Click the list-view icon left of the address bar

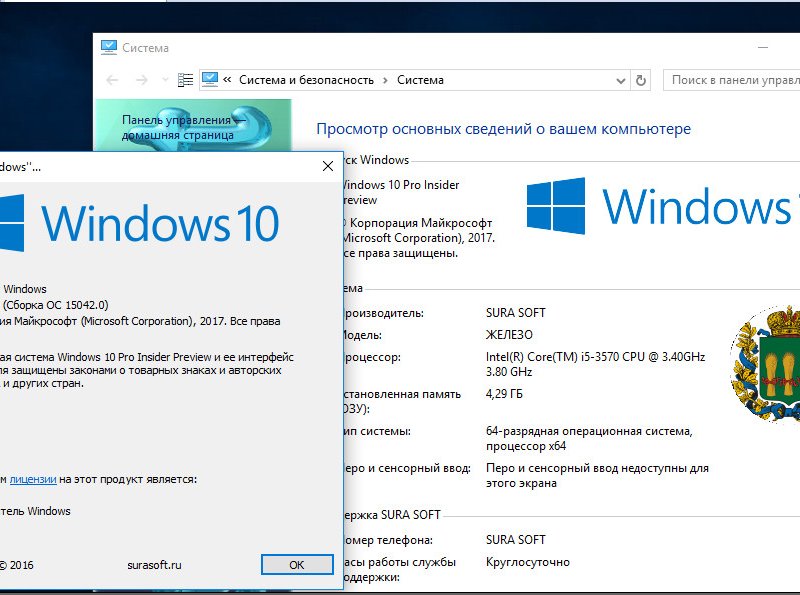coord(185,80)
